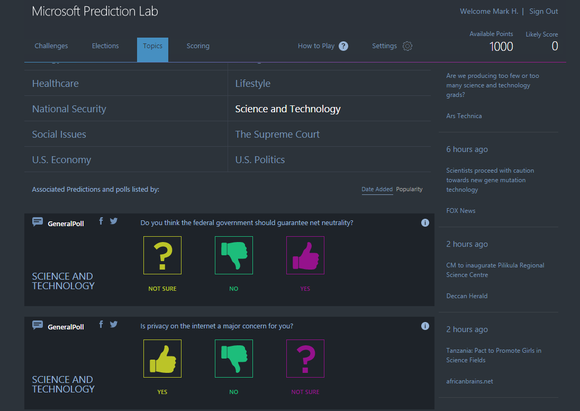
Task: Share net neutrality poll on Facebook
Action: point(101,221)
